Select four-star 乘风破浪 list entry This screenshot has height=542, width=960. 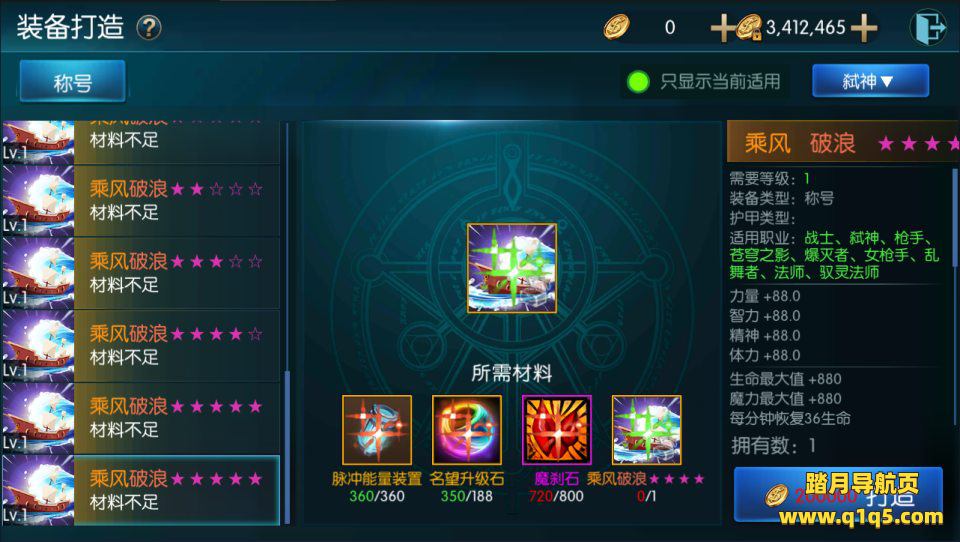pos(140,345)
